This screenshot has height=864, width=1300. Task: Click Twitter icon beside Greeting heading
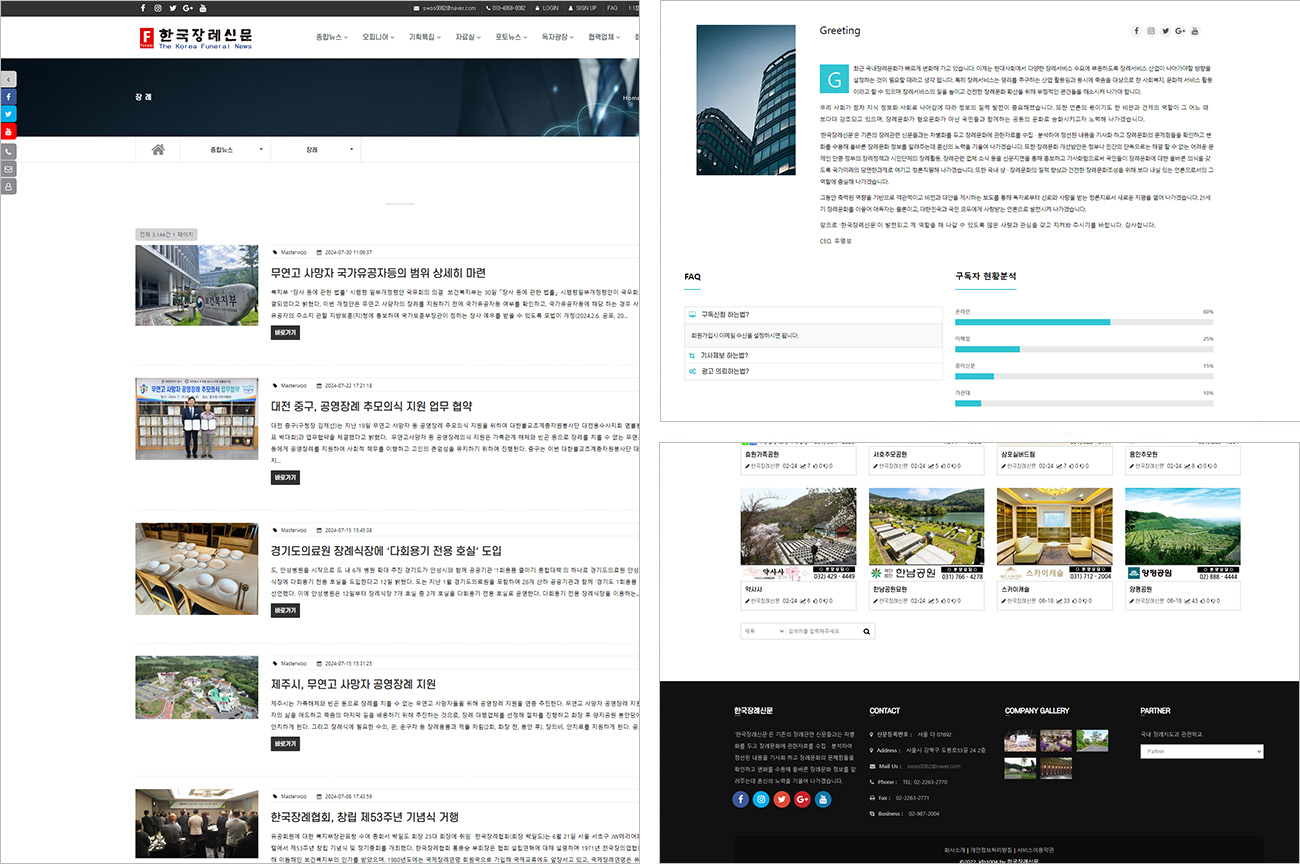1165,31
